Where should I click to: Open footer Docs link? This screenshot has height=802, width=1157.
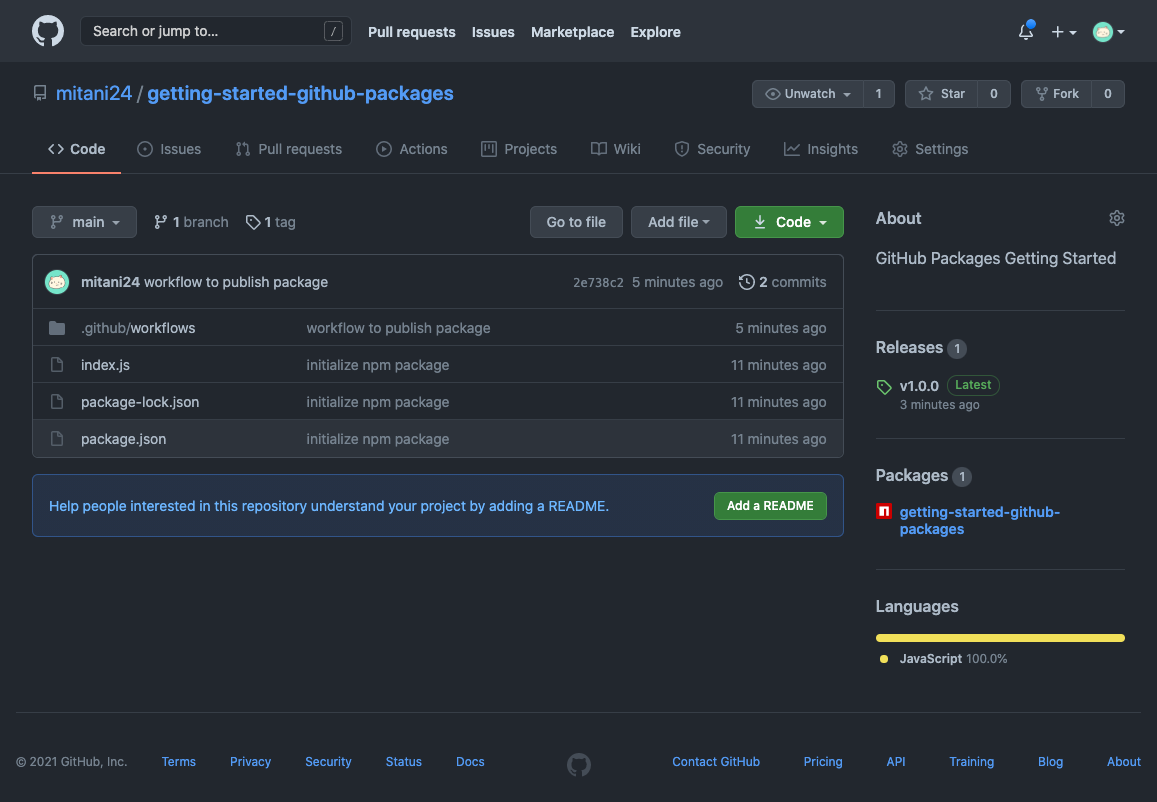[470, 761]
